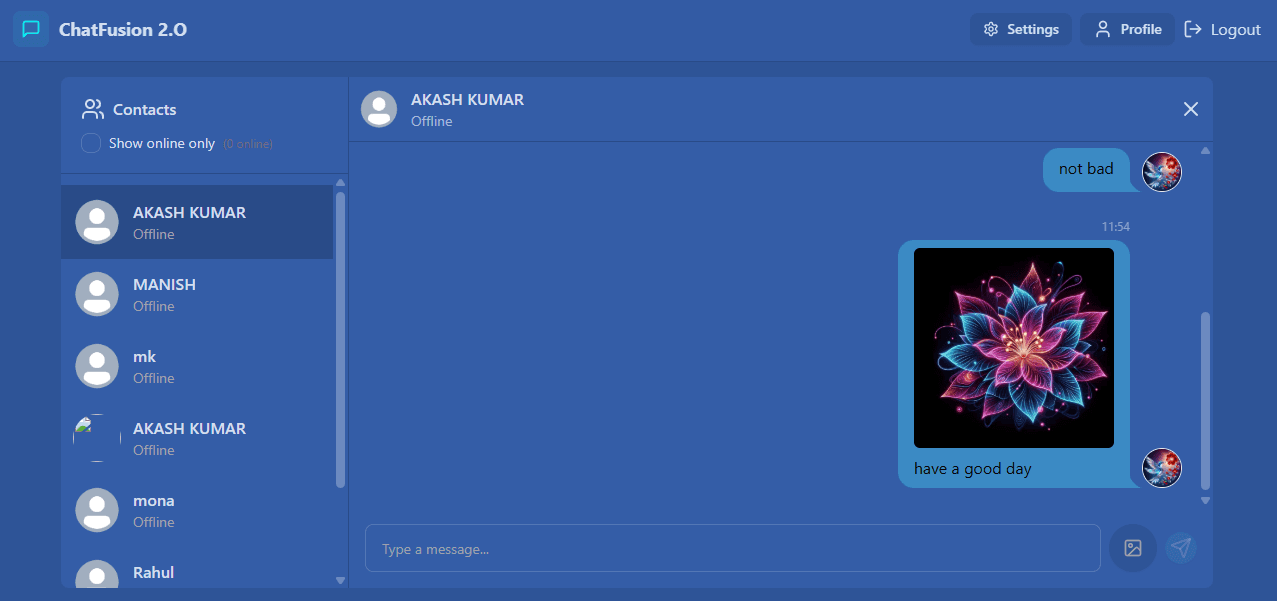Image resolution: width=1277 pixels, height=601 pixels.
Task: Log out of ChatFusion
Action: coord(1222,29)
